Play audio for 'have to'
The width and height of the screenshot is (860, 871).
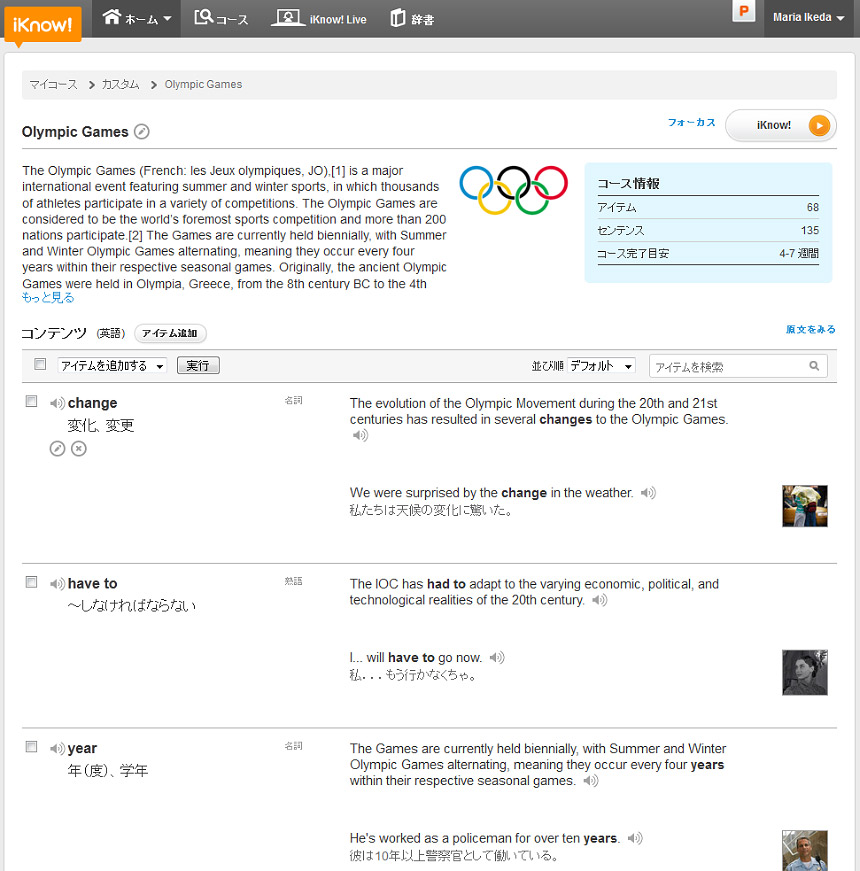(57, 584)
